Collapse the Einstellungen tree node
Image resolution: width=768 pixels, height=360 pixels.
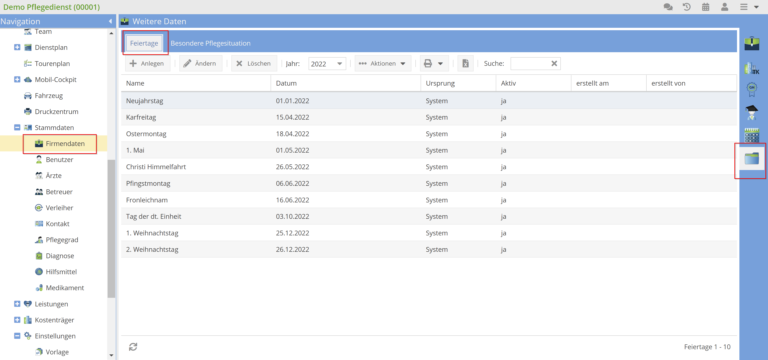point(17,336)
